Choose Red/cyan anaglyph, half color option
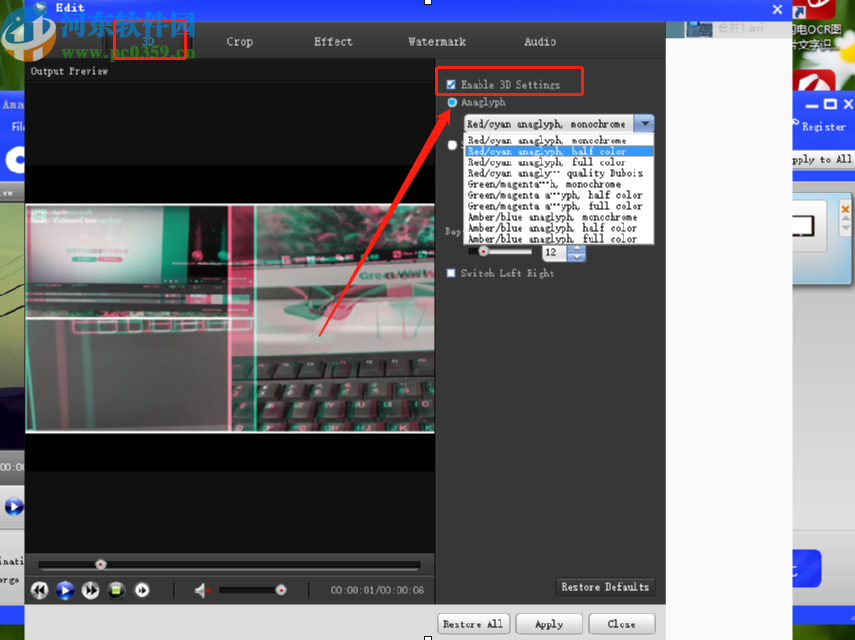This screenshot has height=640, width=855. tap(559, 151)
